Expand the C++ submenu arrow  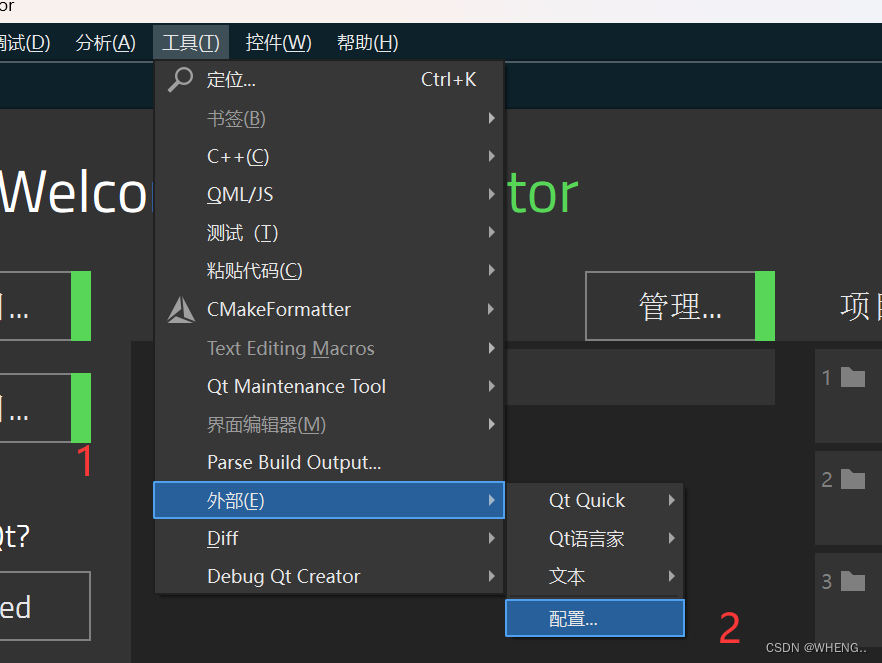pyautogui.click(x=490, y=156)
